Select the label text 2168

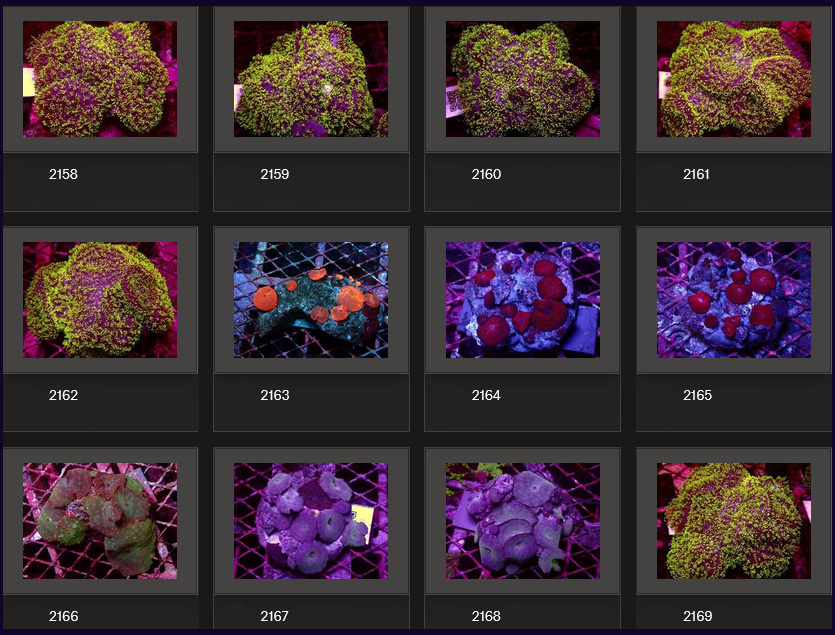[x=486, y=616]
